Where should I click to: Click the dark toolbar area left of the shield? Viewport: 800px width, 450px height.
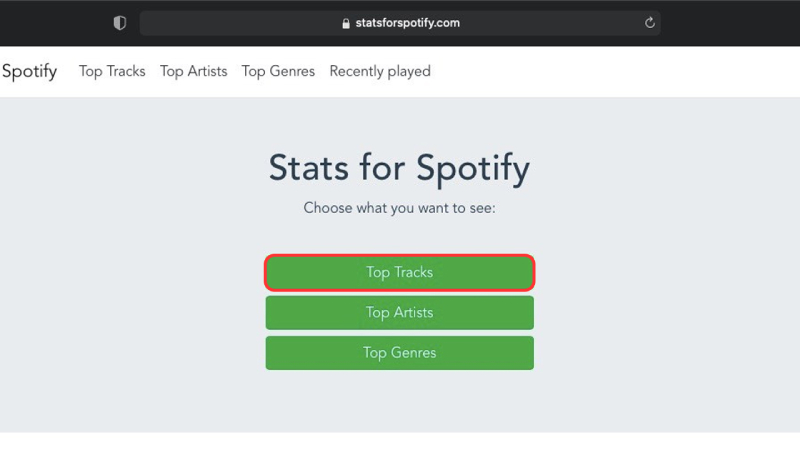tap(50, 23)
